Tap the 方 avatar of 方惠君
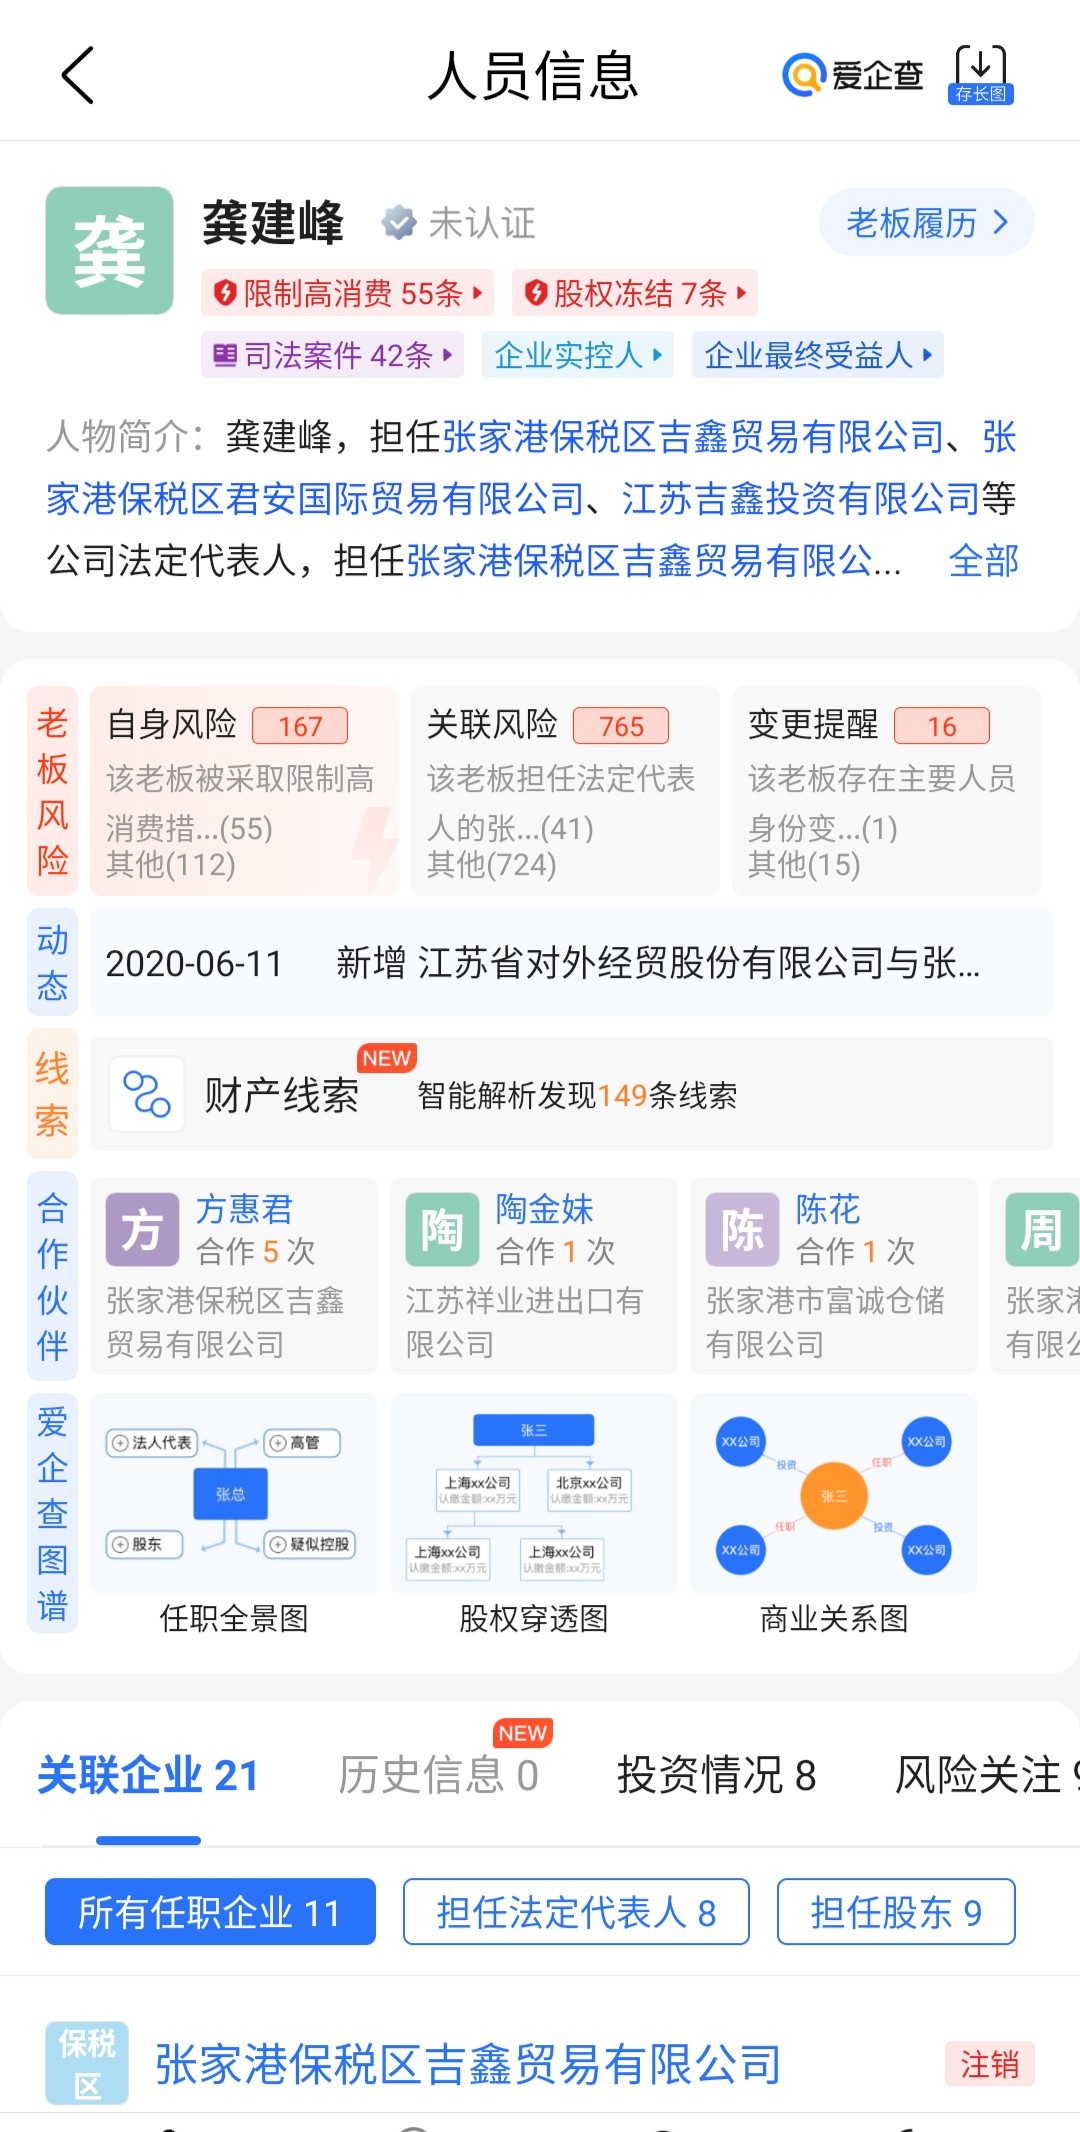Viewport: 1080px width, 2132px height. coord(142,1230)
